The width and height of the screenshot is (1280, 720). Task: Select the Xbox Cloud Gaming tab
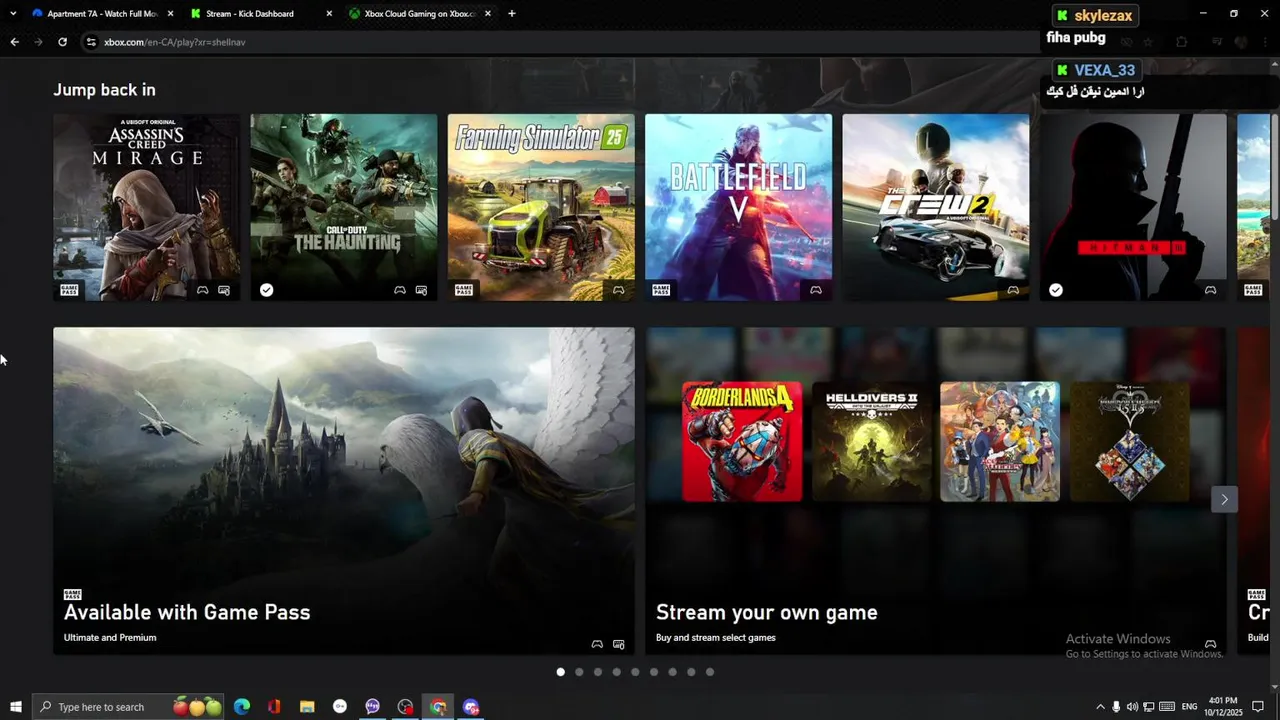pyautogui.click(x=420, y=14)
